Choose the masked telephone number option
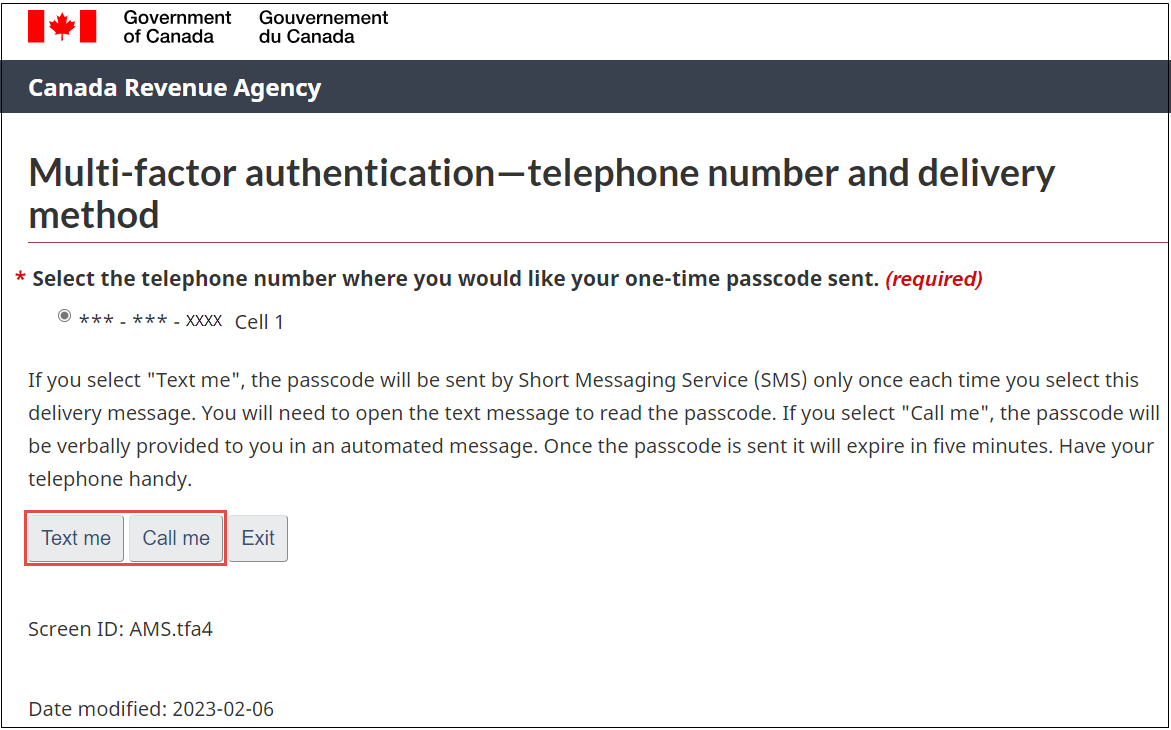Viewport: 1171px width, 730px height. 151,321
